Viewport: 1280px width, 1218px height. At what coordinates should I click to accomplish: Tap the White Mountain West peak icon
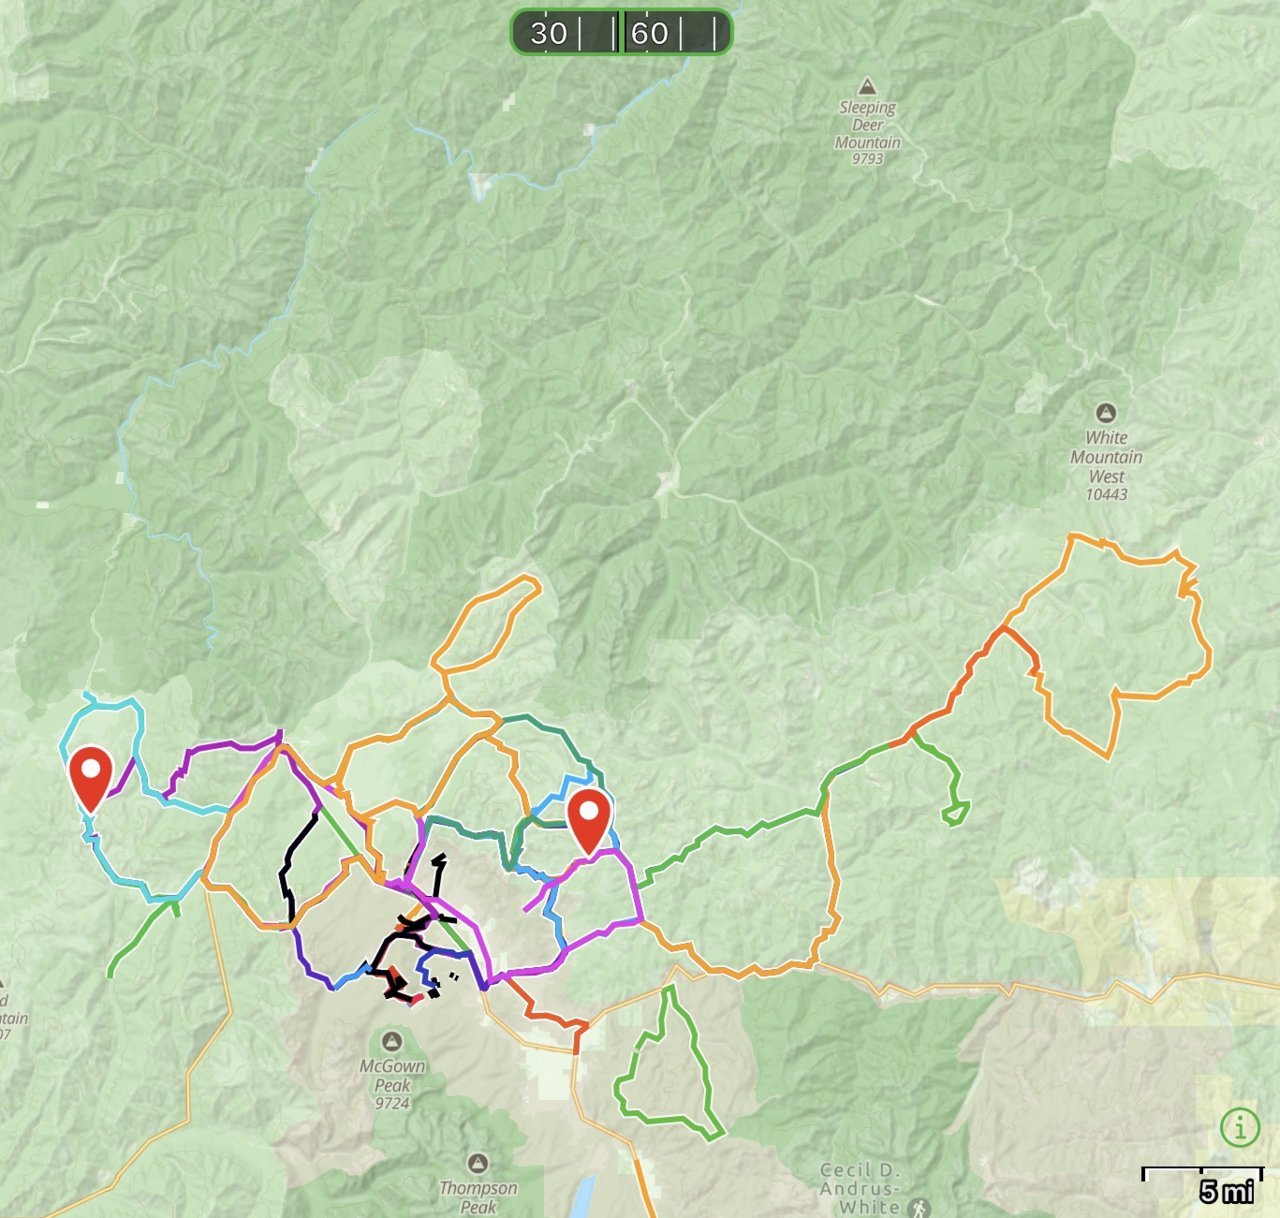(1106, 413)
